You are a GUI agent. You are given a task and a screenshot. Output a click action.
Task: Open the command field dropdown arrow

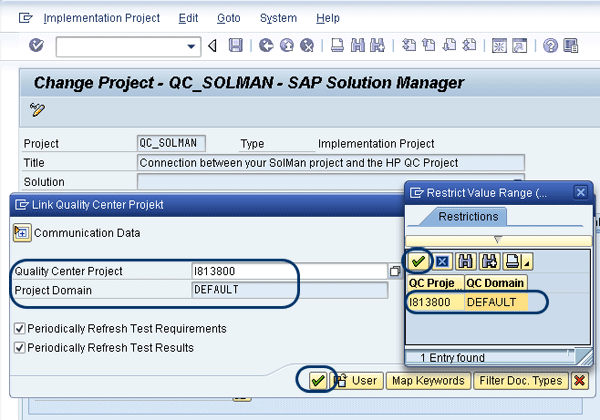coord(191,47)
